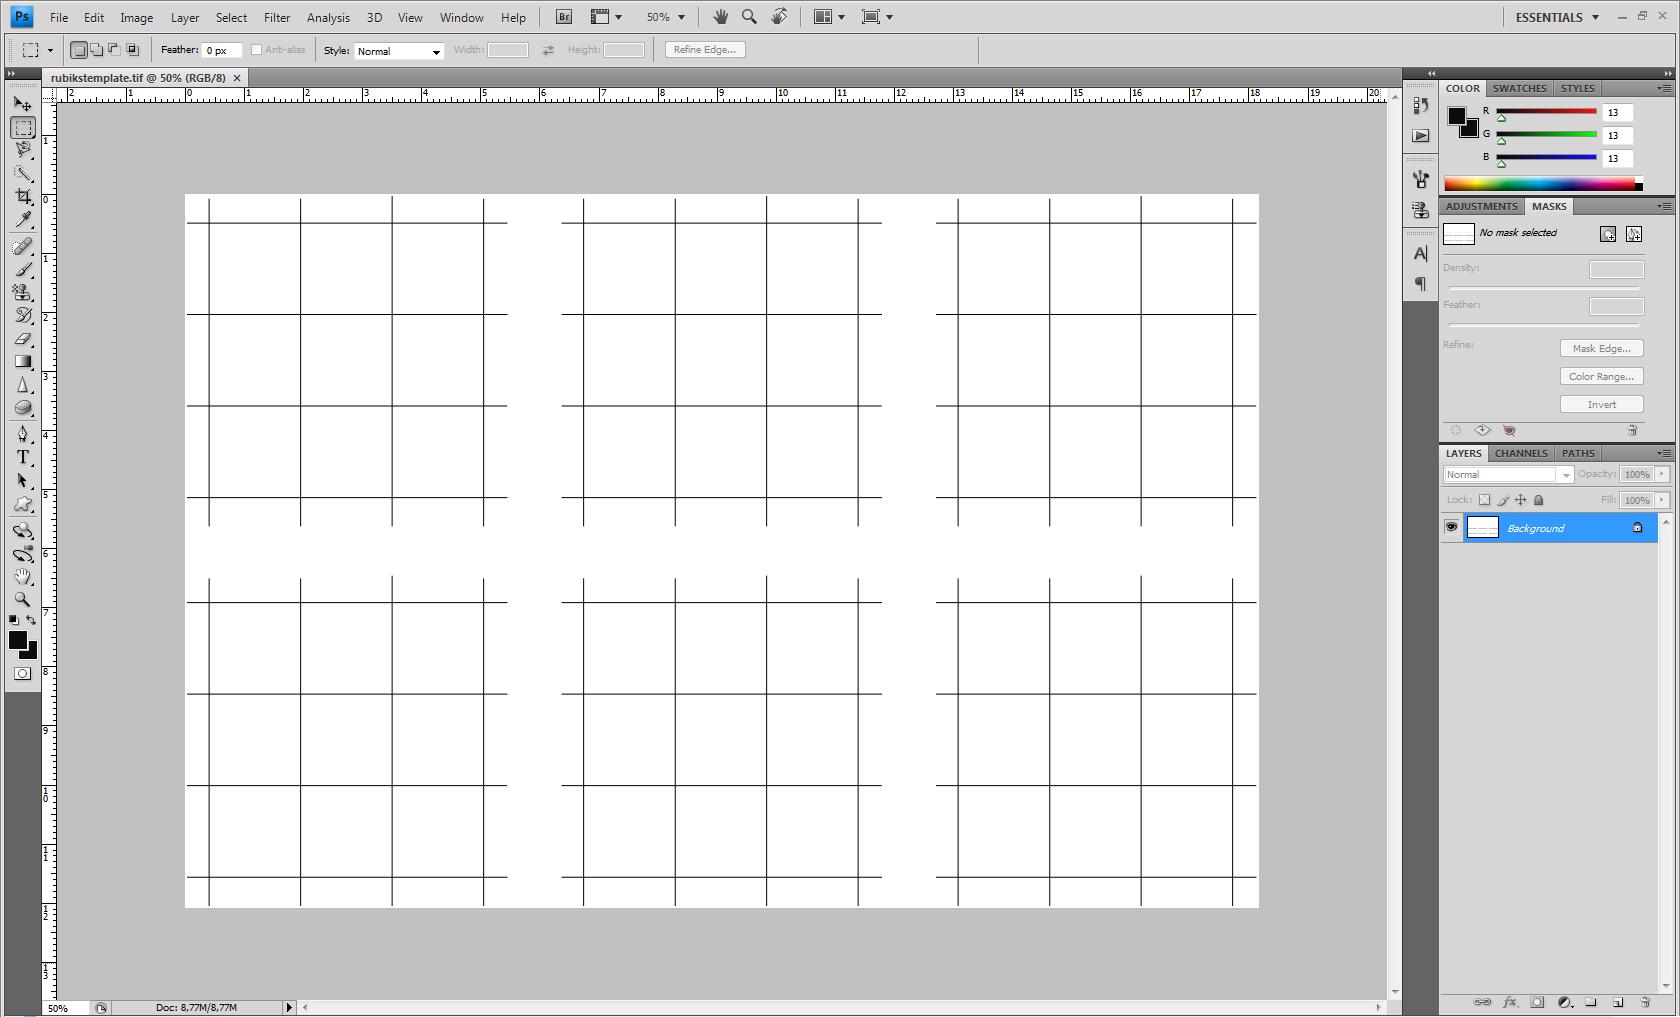The width and height of the screenshot is (1680, 1017).
Task: Select the 3D Rotate tool
Action: [x=23, y=531]
